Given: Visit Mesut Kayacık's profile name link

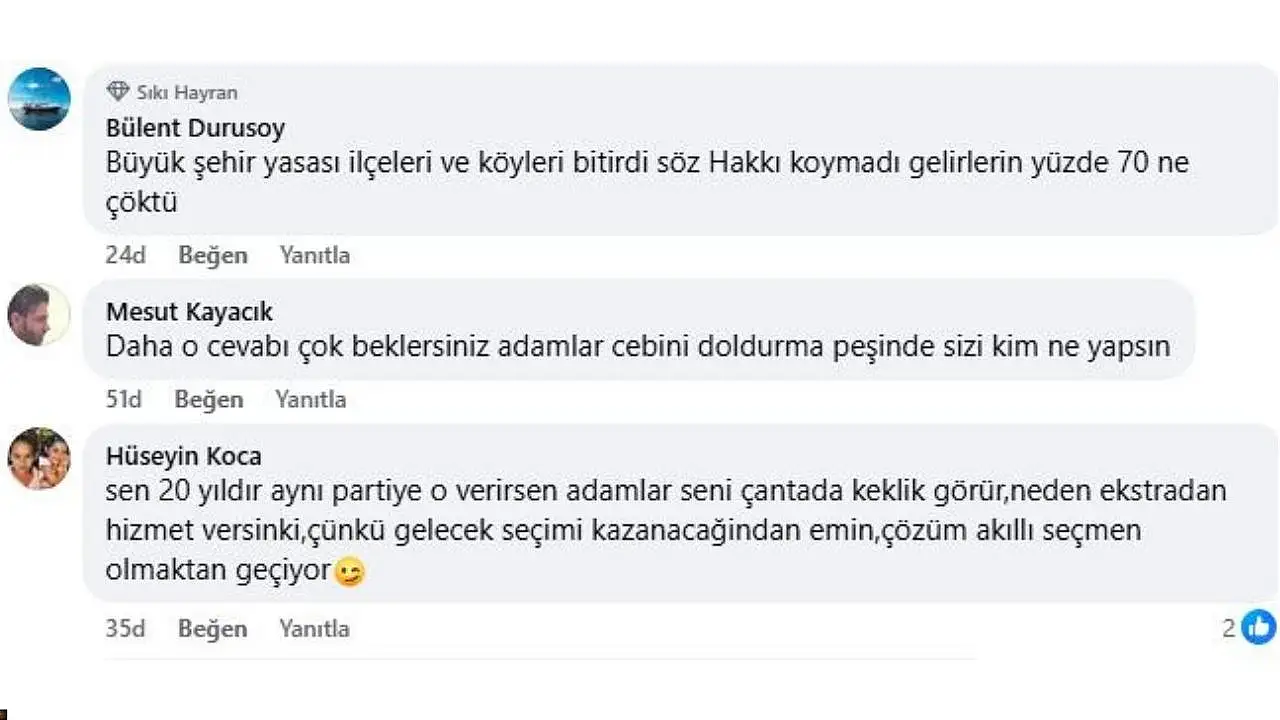Looking at the screenshot, I should 189,312.
